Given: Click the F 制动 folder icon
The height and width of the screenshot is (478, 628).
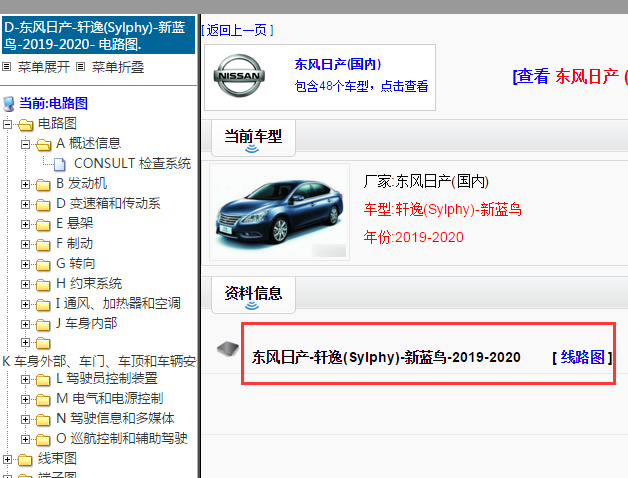Looking at the screenshot, I should [x=43, y=245].
